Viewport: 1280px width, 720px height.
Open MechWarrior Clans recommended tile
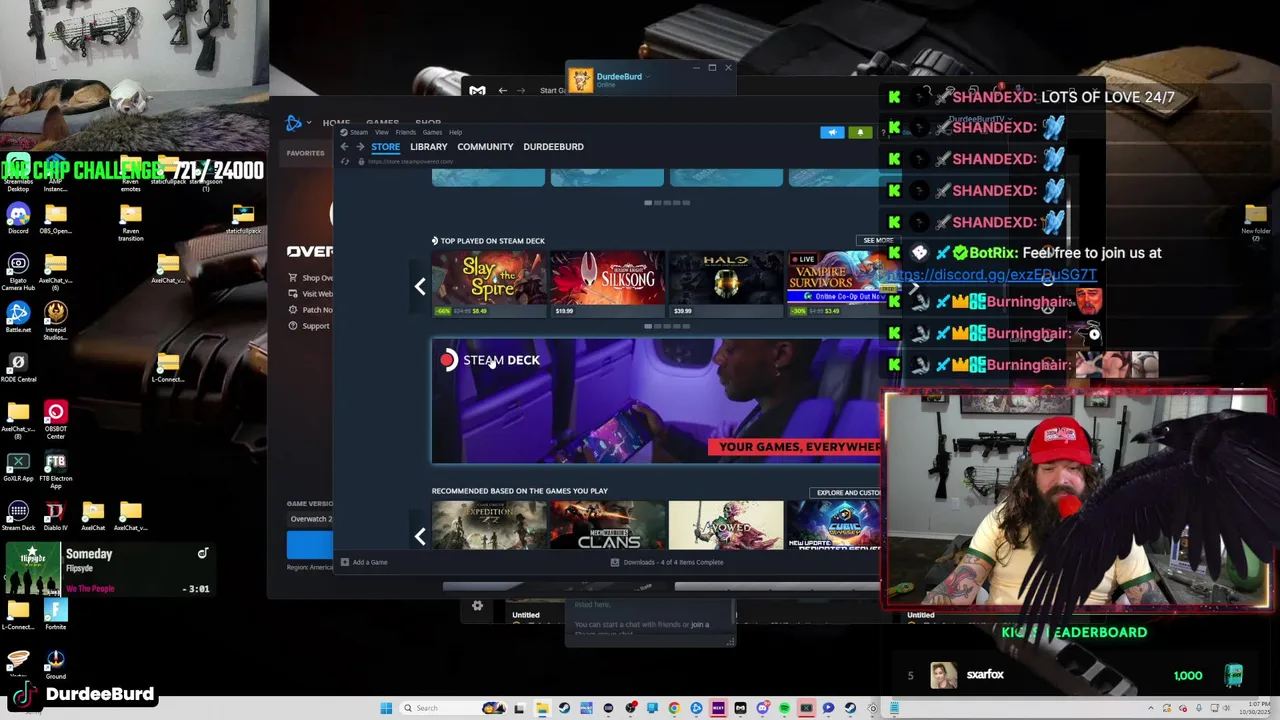[x=607, y=526]
